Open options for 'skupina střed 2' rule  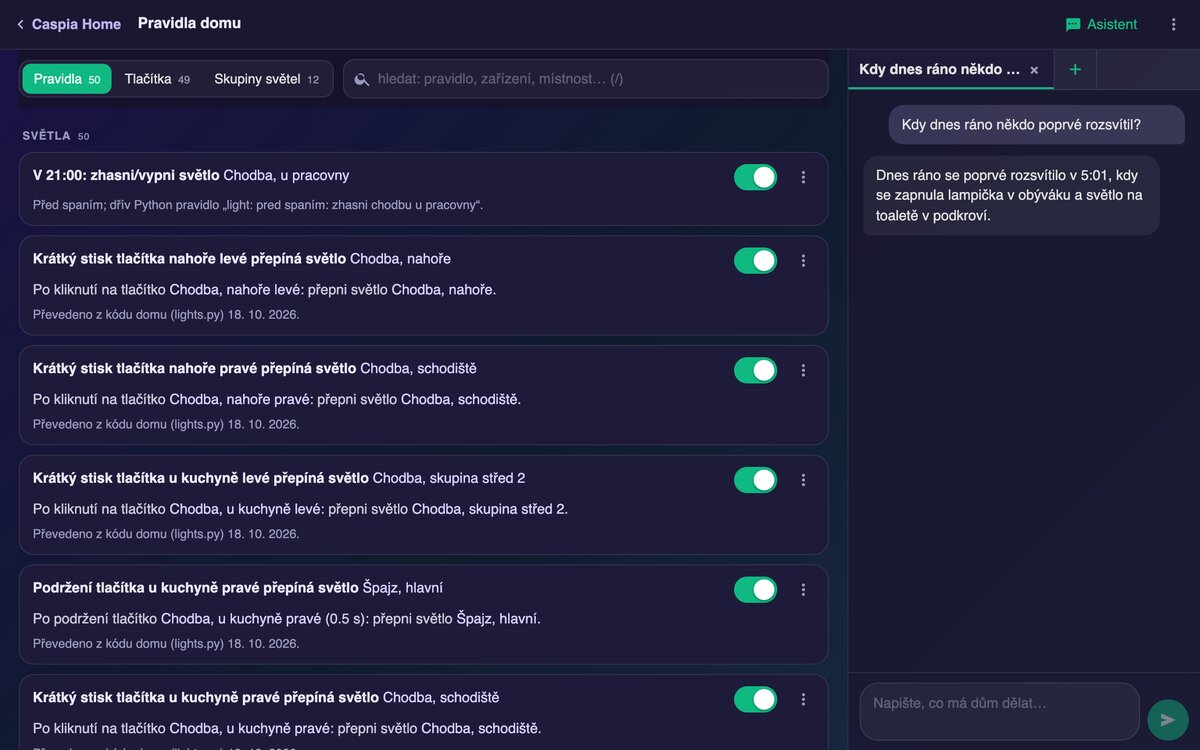tap(803, 480)
